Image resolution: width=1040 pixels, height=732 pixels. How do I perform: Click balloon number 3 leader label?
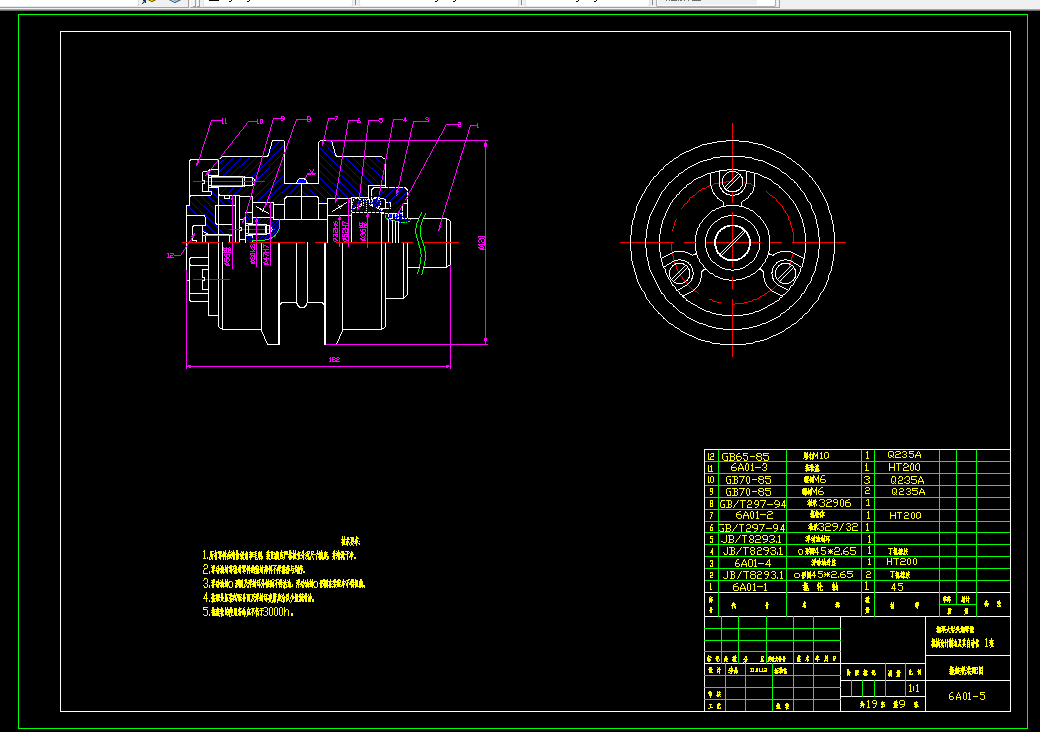[x=426, y=120]
